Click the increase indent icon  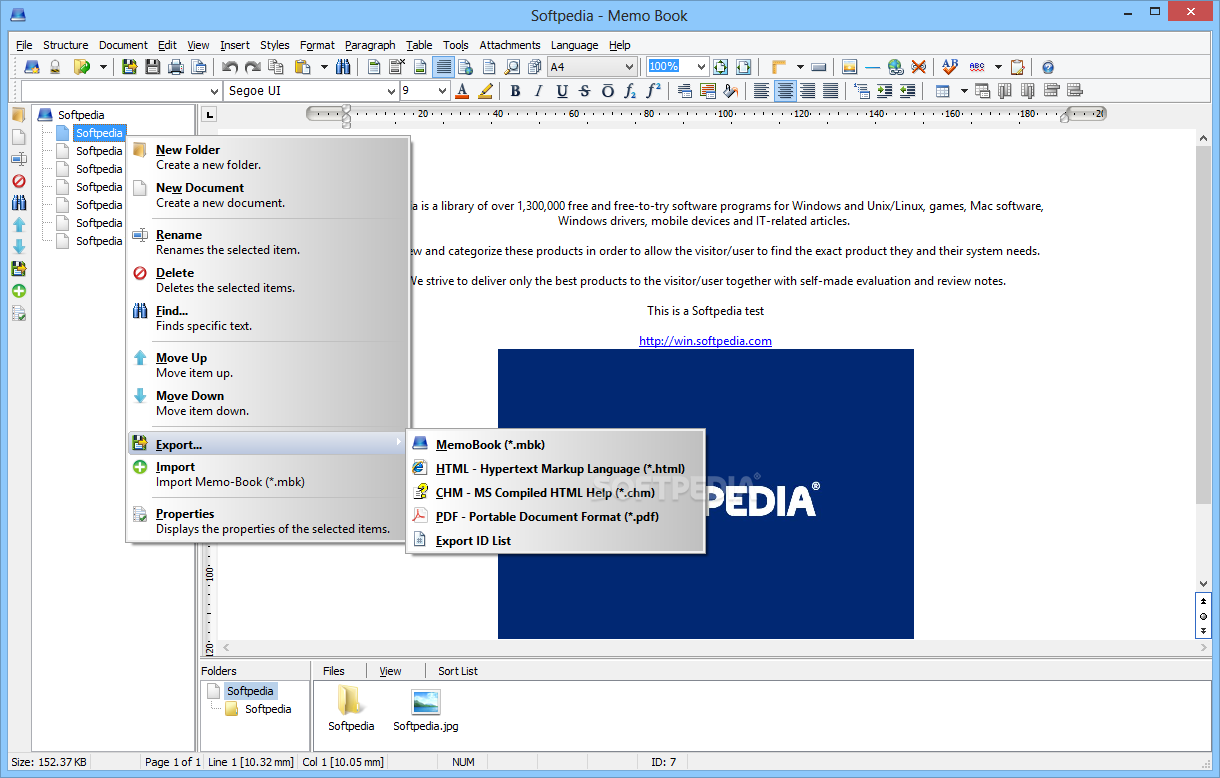pos(884,91)
